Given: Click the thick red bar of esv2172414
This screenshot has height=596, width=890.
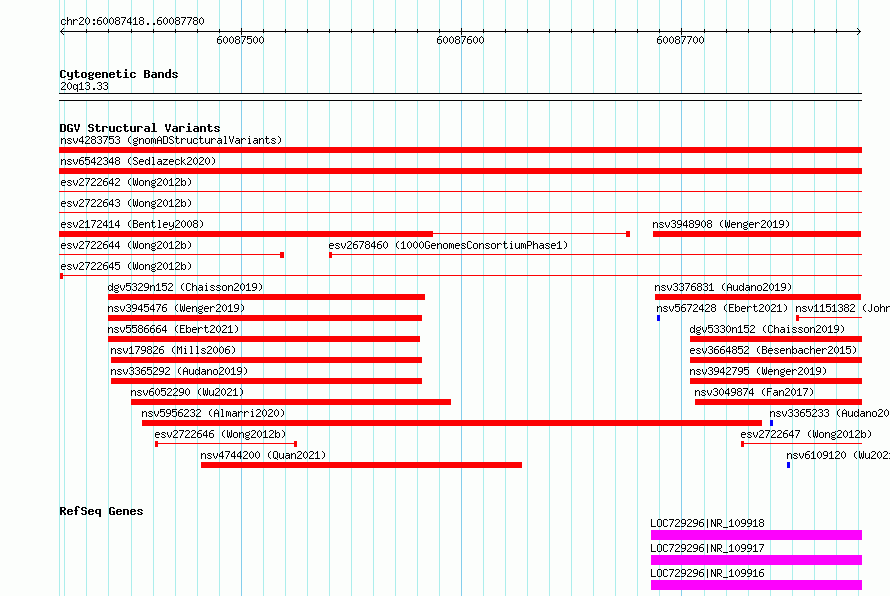Looking at the screenshot, I should (246, 234).
